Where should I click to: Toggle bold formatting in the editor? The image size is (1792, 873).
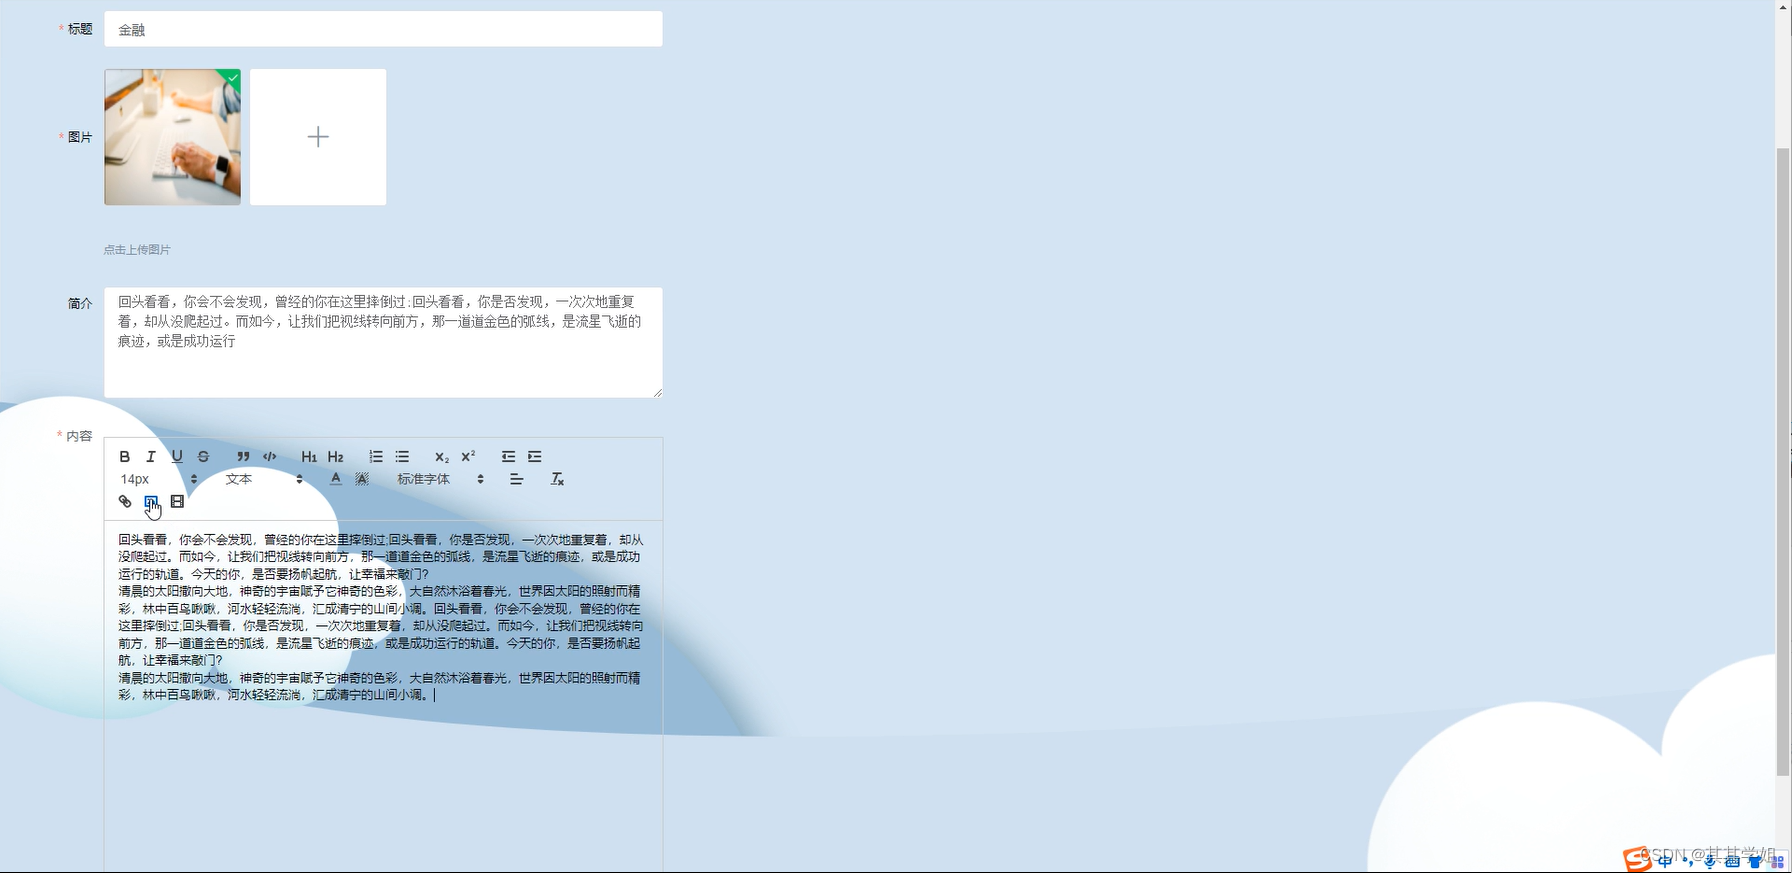coord(124,457)
